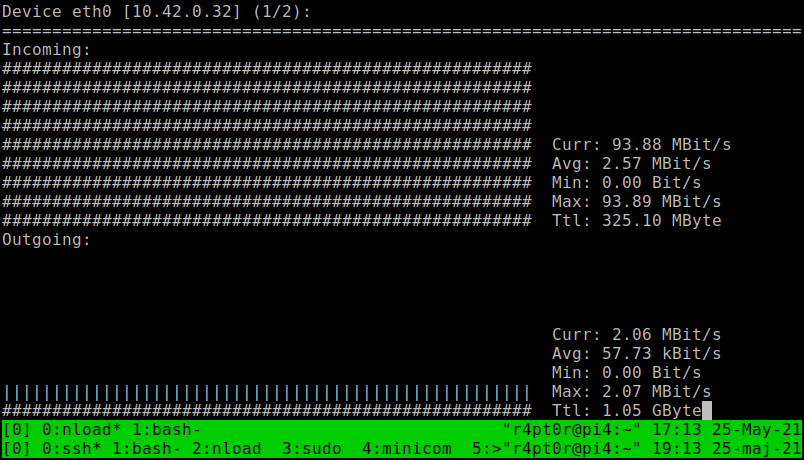This screenshot has height=460, width=804.
Task: Click the 'Incoming:' label
Action: point(47,50)
